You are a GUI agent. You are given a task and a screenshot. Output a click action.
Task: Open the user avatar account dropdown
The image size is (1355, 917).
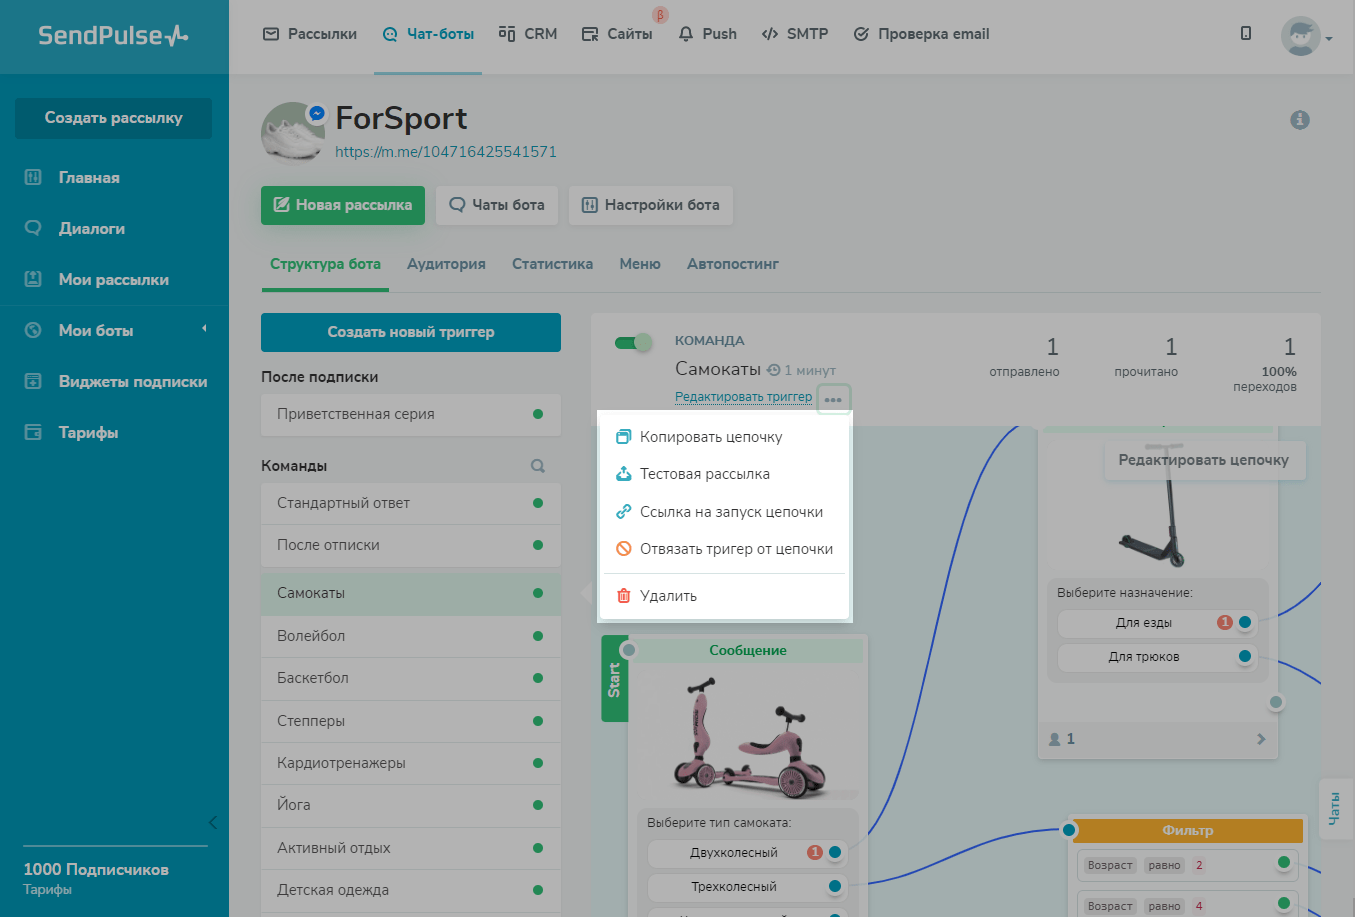coord(1306,37)
